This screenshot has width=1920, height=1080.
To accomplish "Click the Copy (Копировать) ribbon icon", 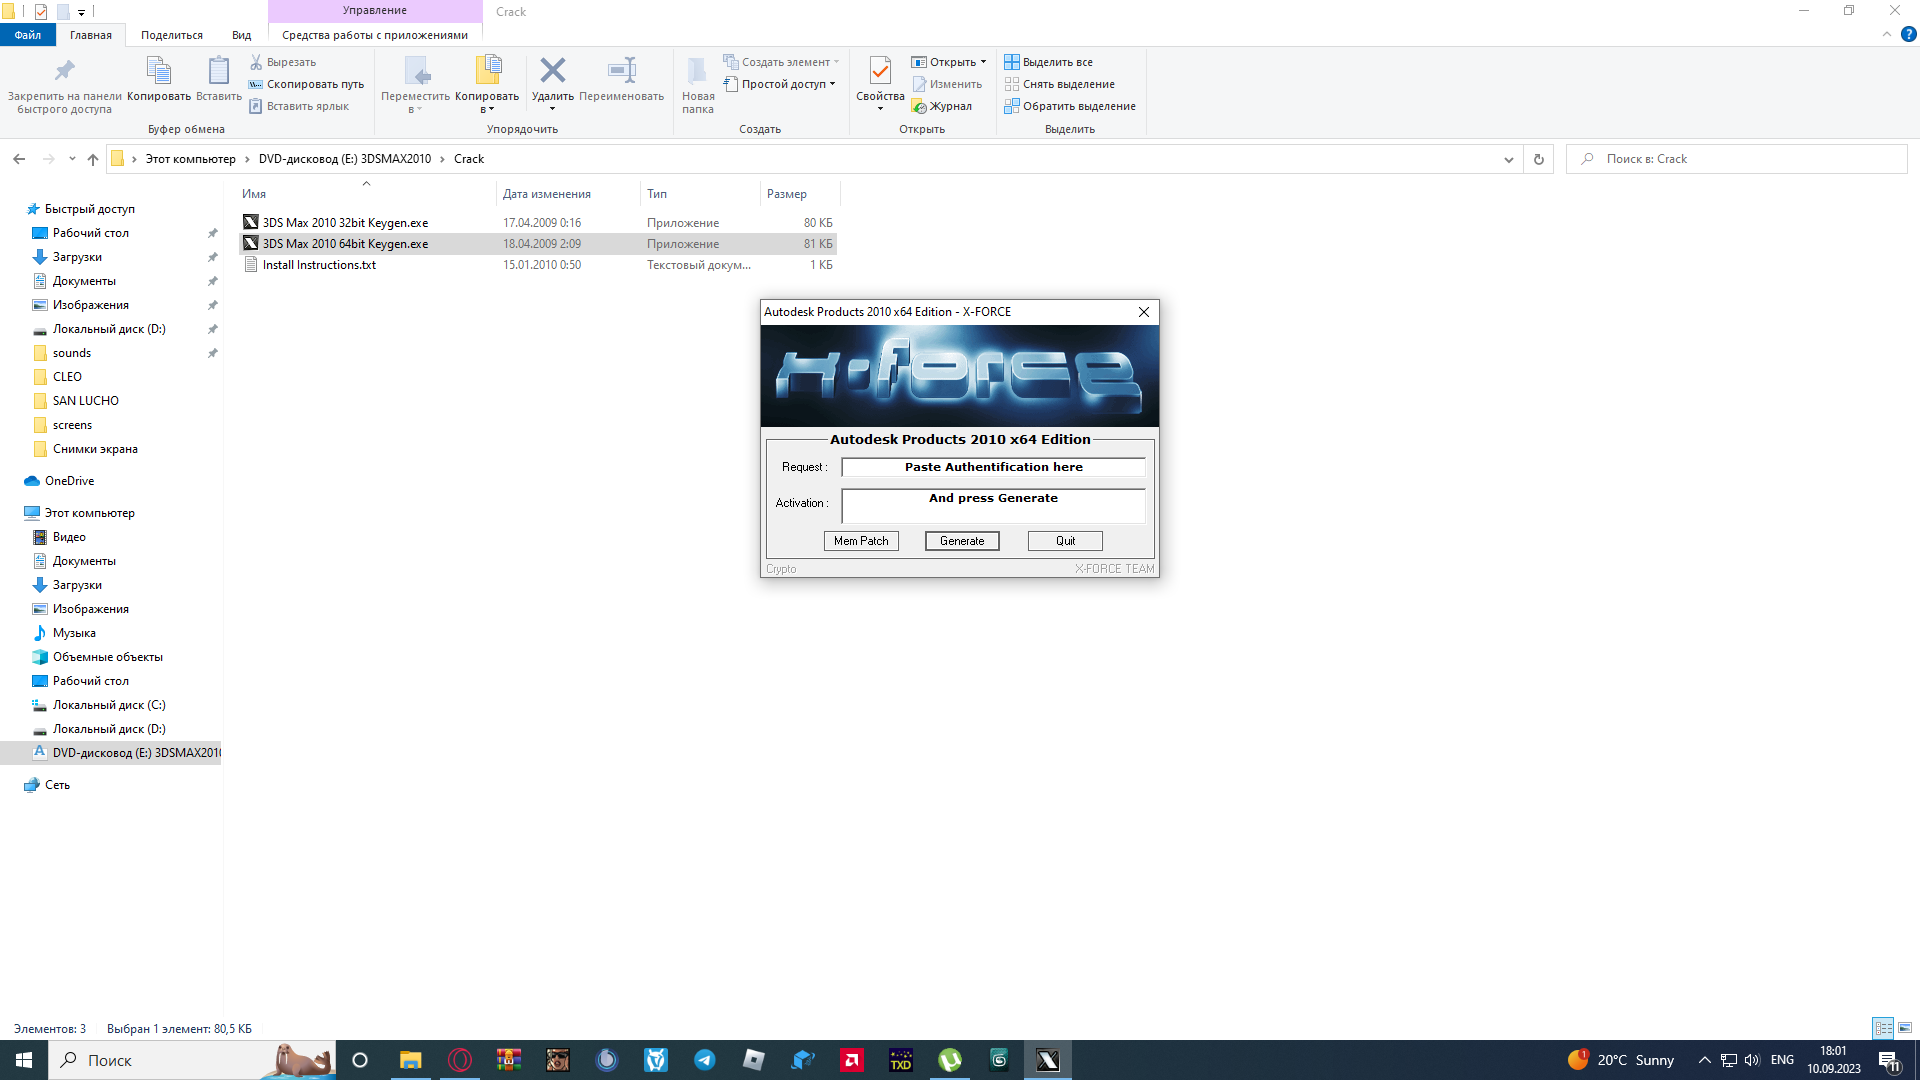I will (x=158, y=71).
